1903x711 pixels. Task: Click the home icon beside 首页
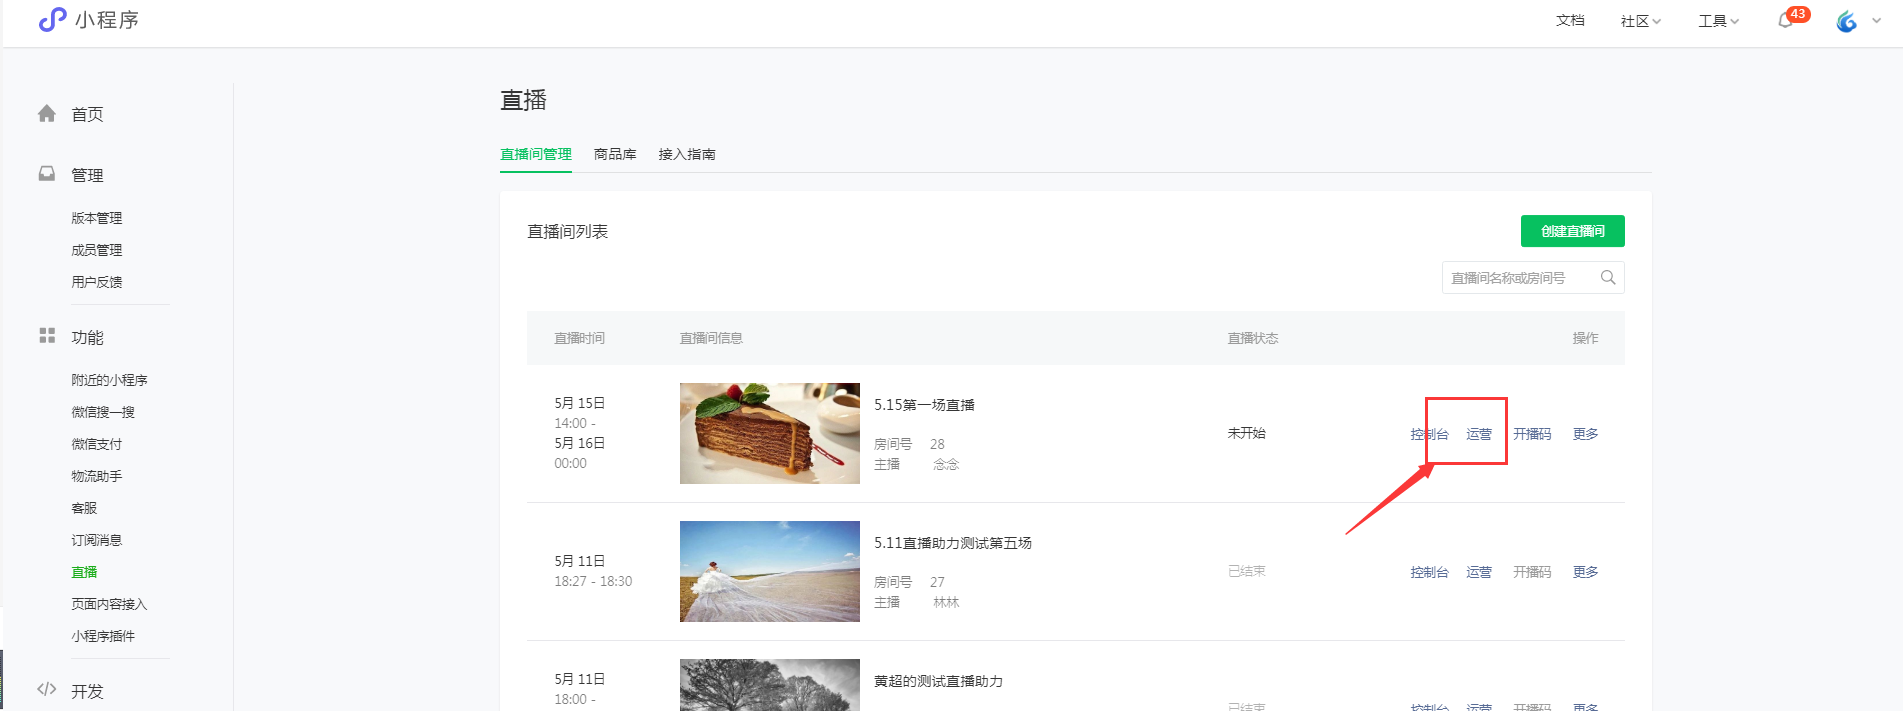click(x=47, y=114)
